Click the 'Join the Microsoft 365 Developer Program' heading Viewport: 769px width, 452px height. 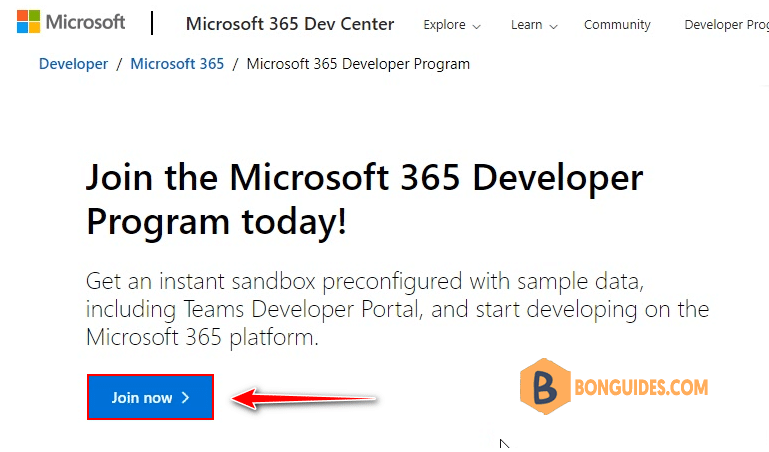point(364,199)
